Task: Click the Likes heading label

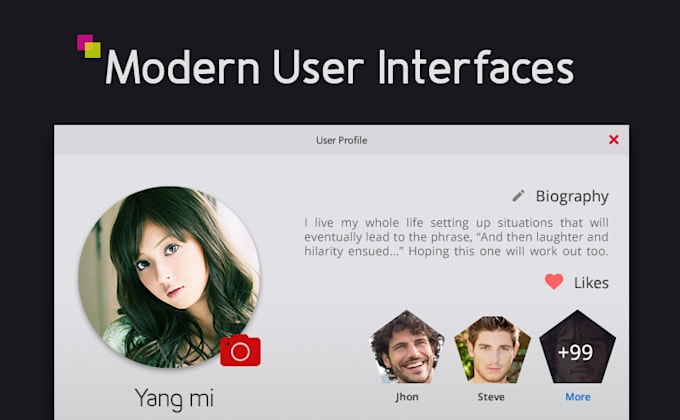Action: 591,283
